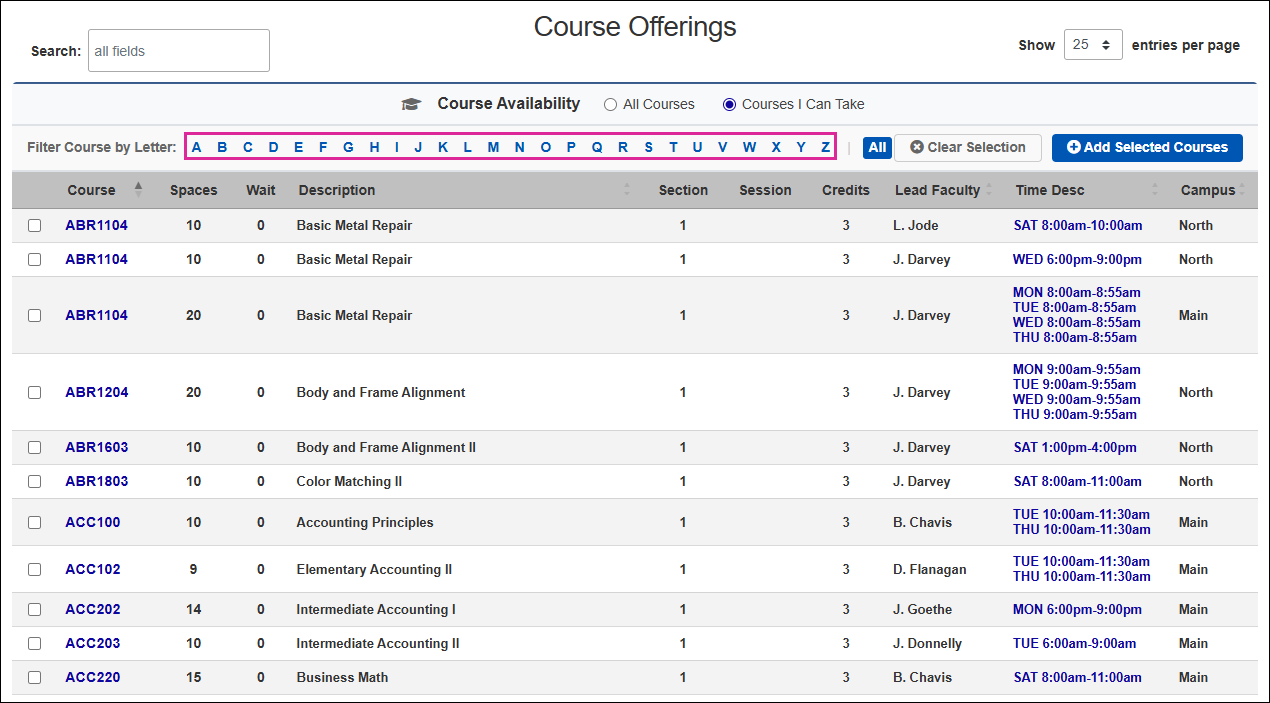The width and height of the screenshot is (1270, 703).
Task: Click Add Selected Courses button
Action: (1147, 147)
